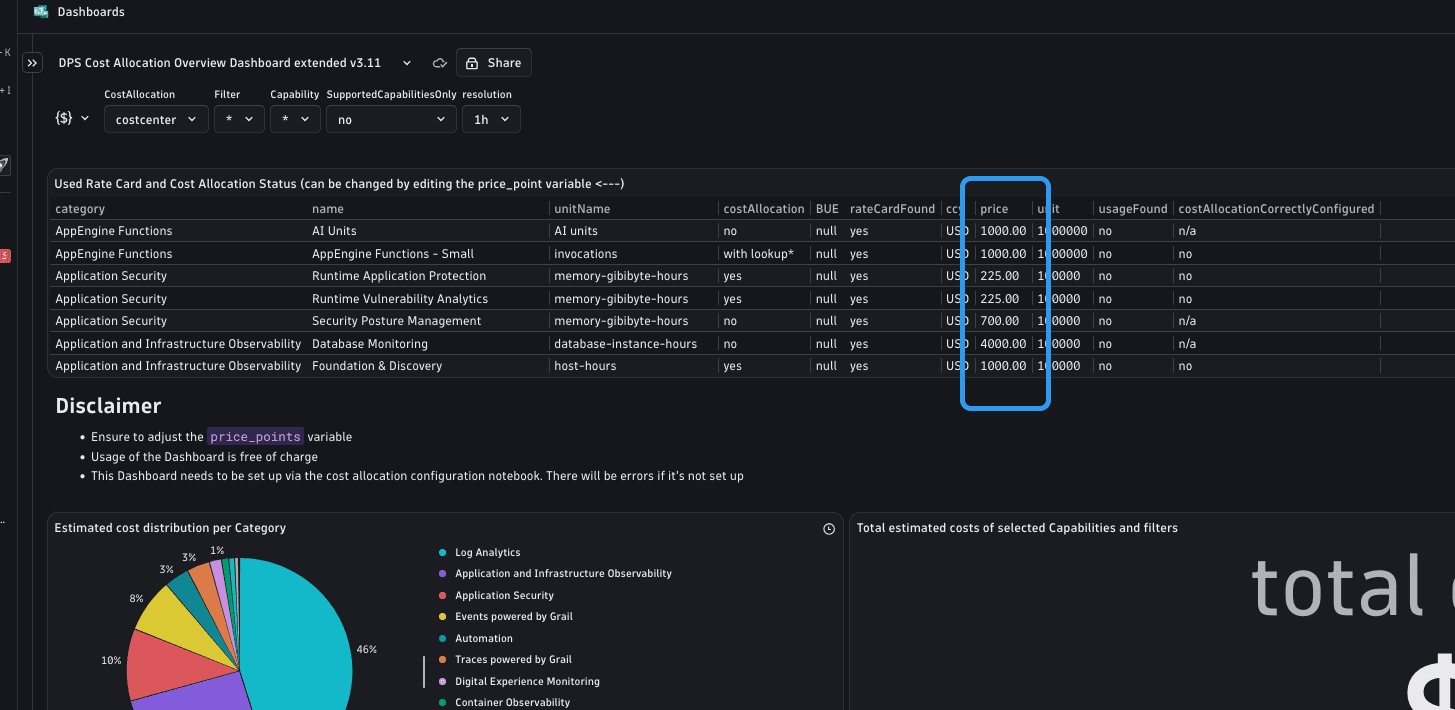Viewport: 1455px width, 710px height.
Task: Sort by the costAllocation column header
Action: pyautogui.click(x=764, y=209)
